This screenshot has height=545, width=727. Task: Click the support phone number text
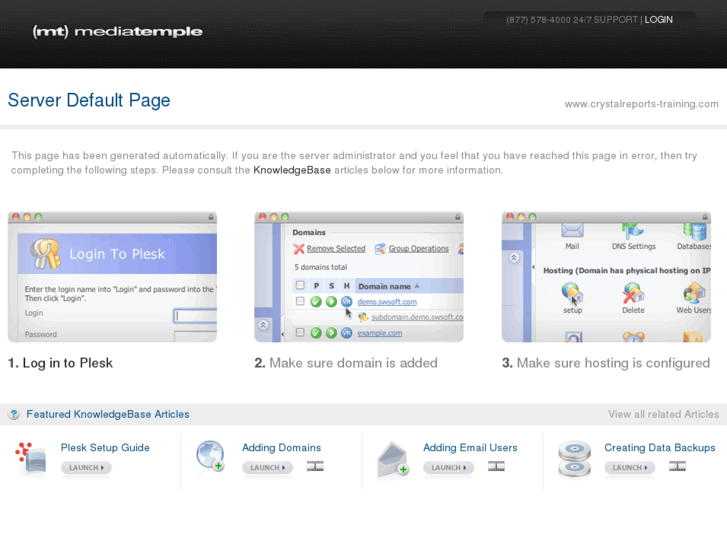[538, 19]
